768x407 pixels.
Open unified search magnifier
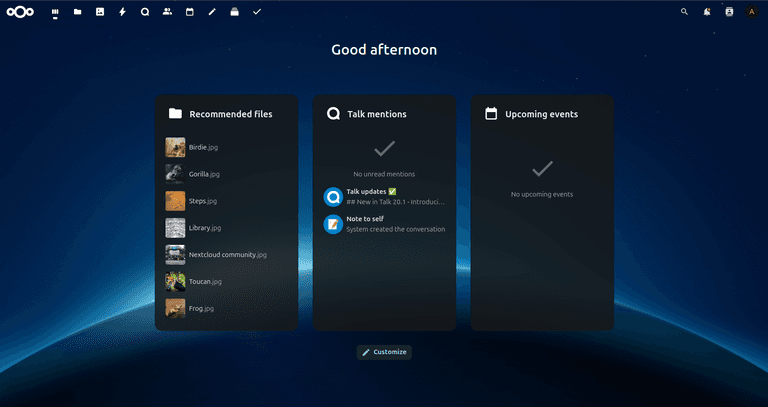point(684,12)
